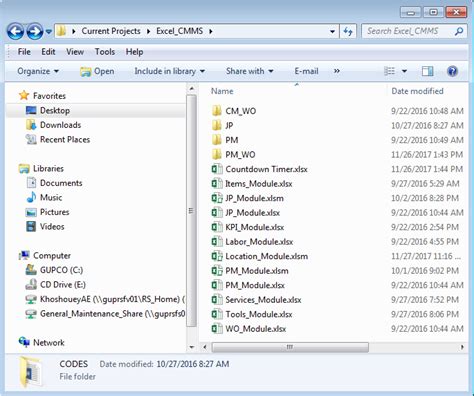Viewport: 474px width, 396px height.
Task: Open General_Maintenance_Share network drive
Action: [x=105, y=314]
